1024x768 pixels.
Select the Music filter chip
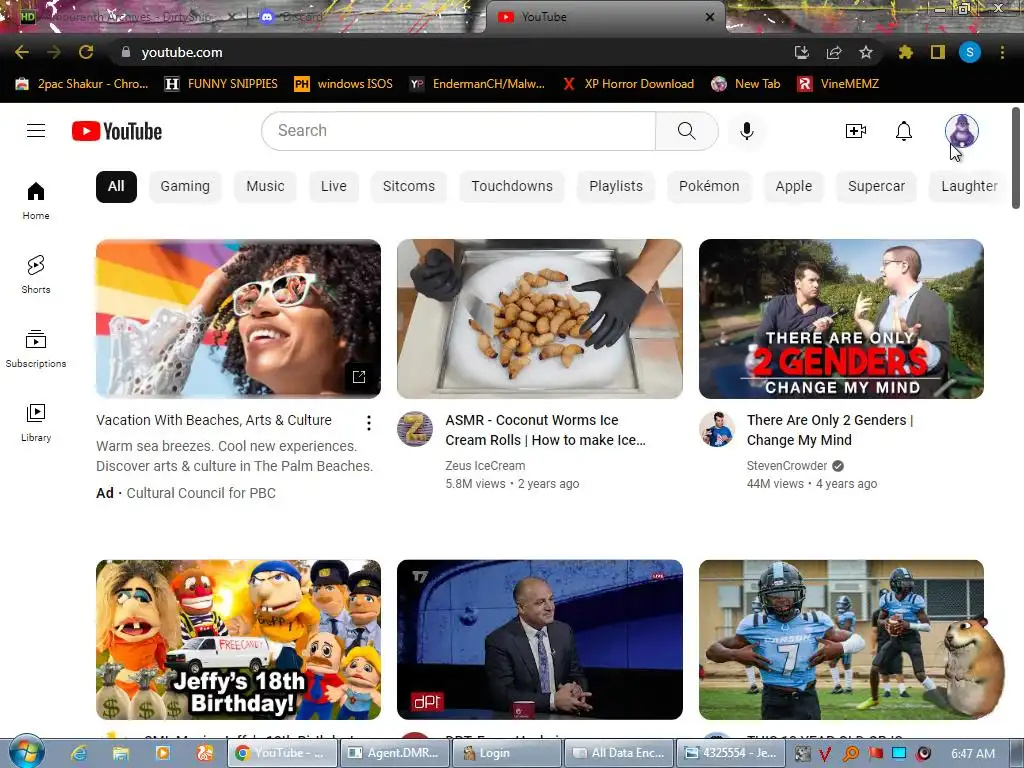click(265, 186)
